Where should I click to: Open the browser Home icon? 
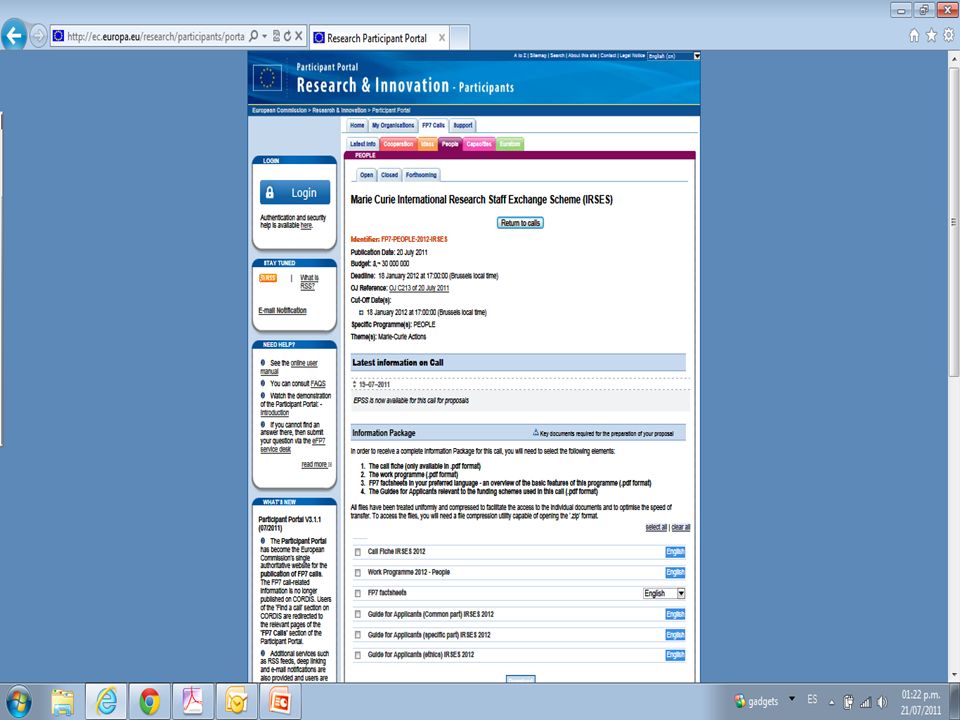[x=914, y=36]
